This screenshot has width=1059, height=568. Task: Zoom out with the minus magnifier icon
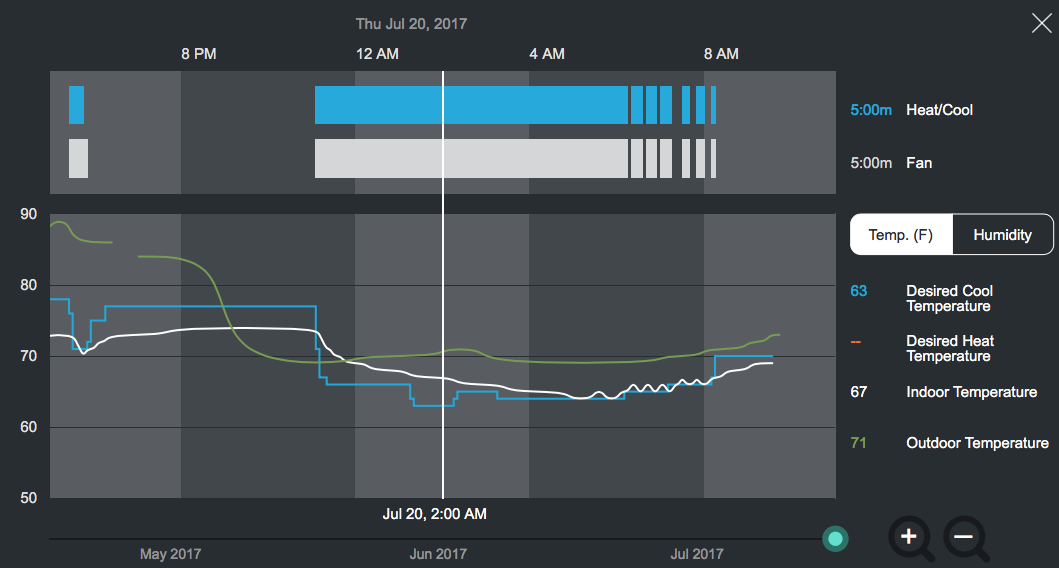tap(966, 538)
